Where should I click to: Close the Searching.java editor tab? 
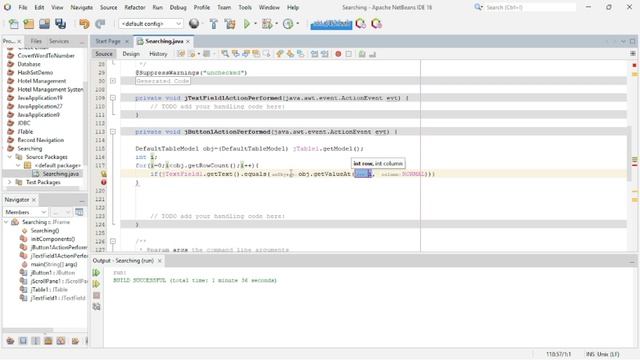[188, 42]
